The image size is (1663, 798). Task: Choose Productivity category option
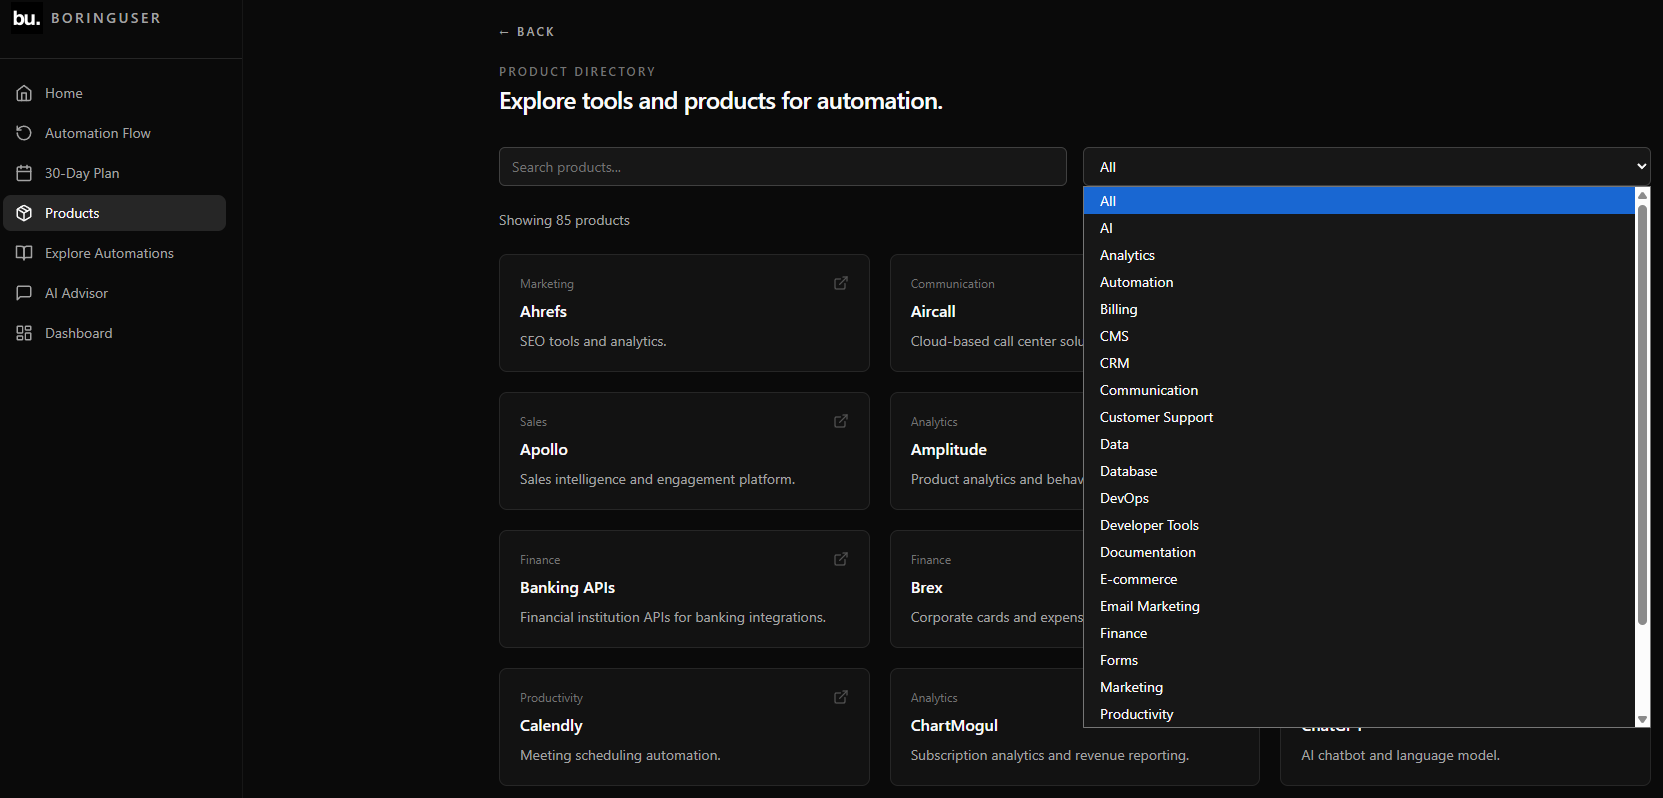(1359, 714)
